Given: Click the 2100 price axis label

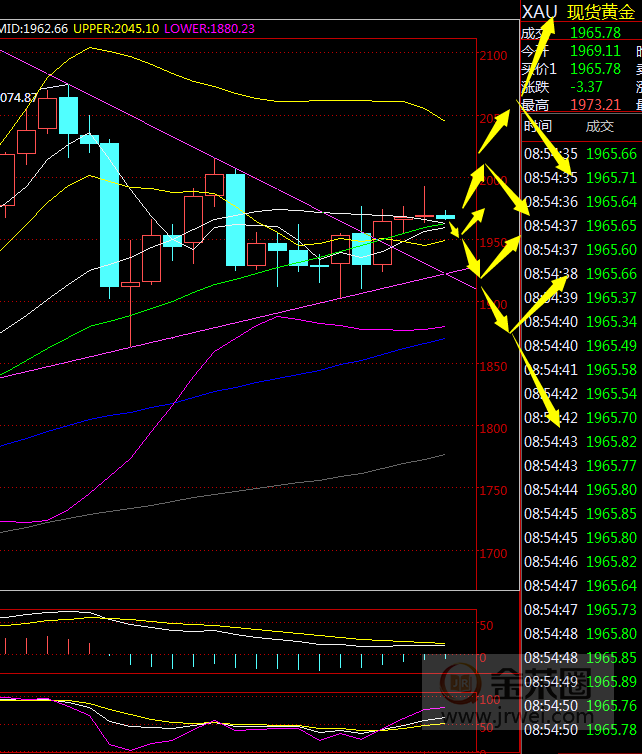Looking at the screenshot, I should tap(492, 56).
